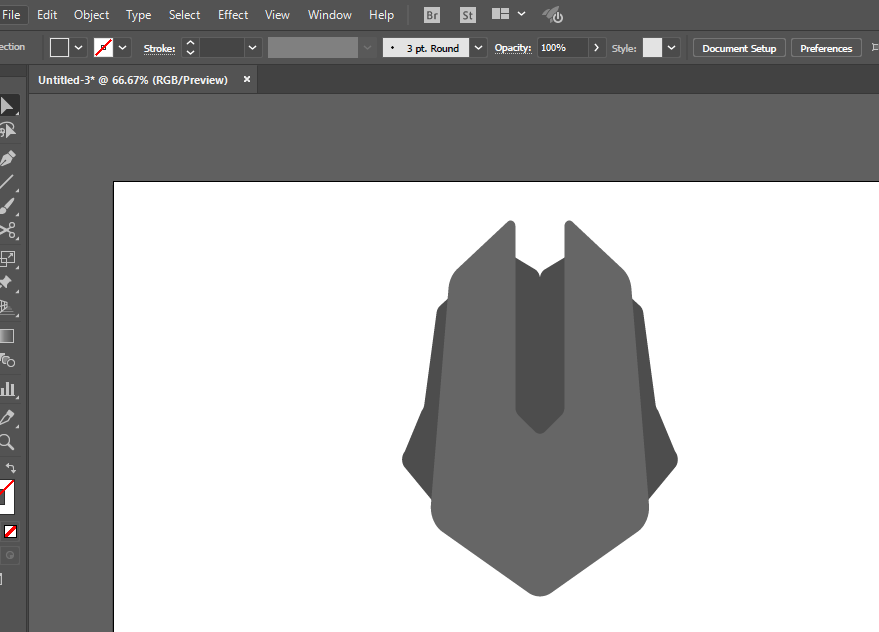The height and width of the screenshot is (632, 879).
Task: Select the Pen tool
Action: coord(8,158)
